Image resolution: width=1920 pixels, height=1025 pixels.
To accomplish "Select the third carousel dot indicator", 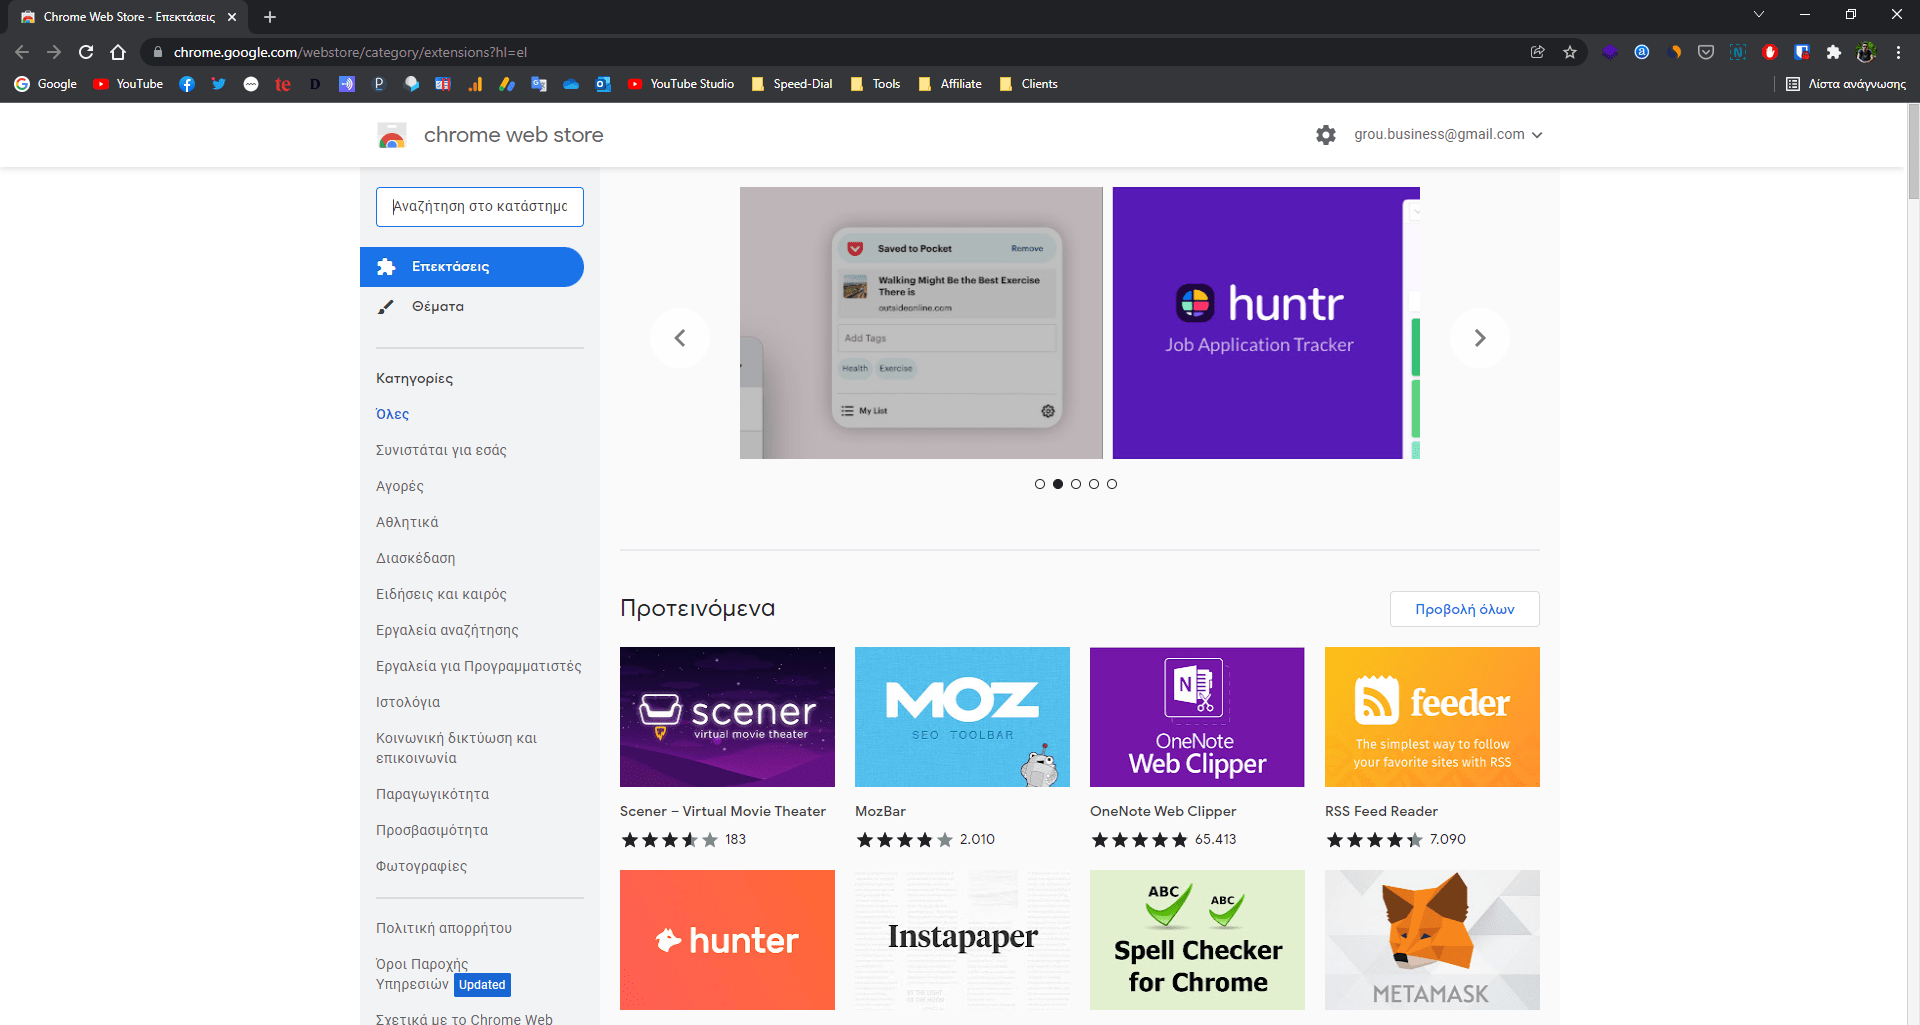I will click(1076, 484).
